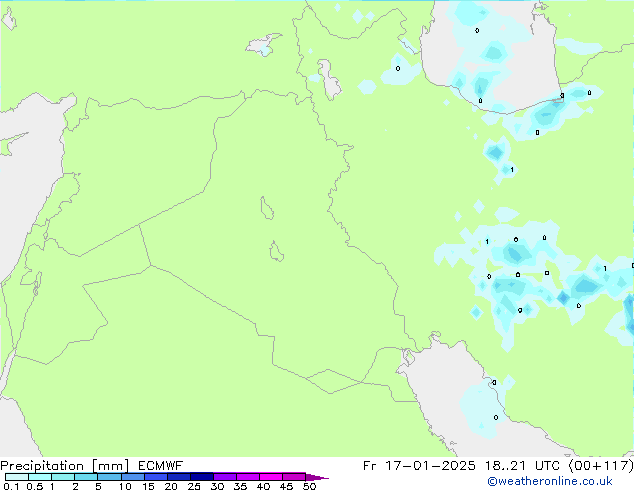
Task: Select the Fr 17-01-2025 date label
Action: pyautogui.click(x=419, y=466)
